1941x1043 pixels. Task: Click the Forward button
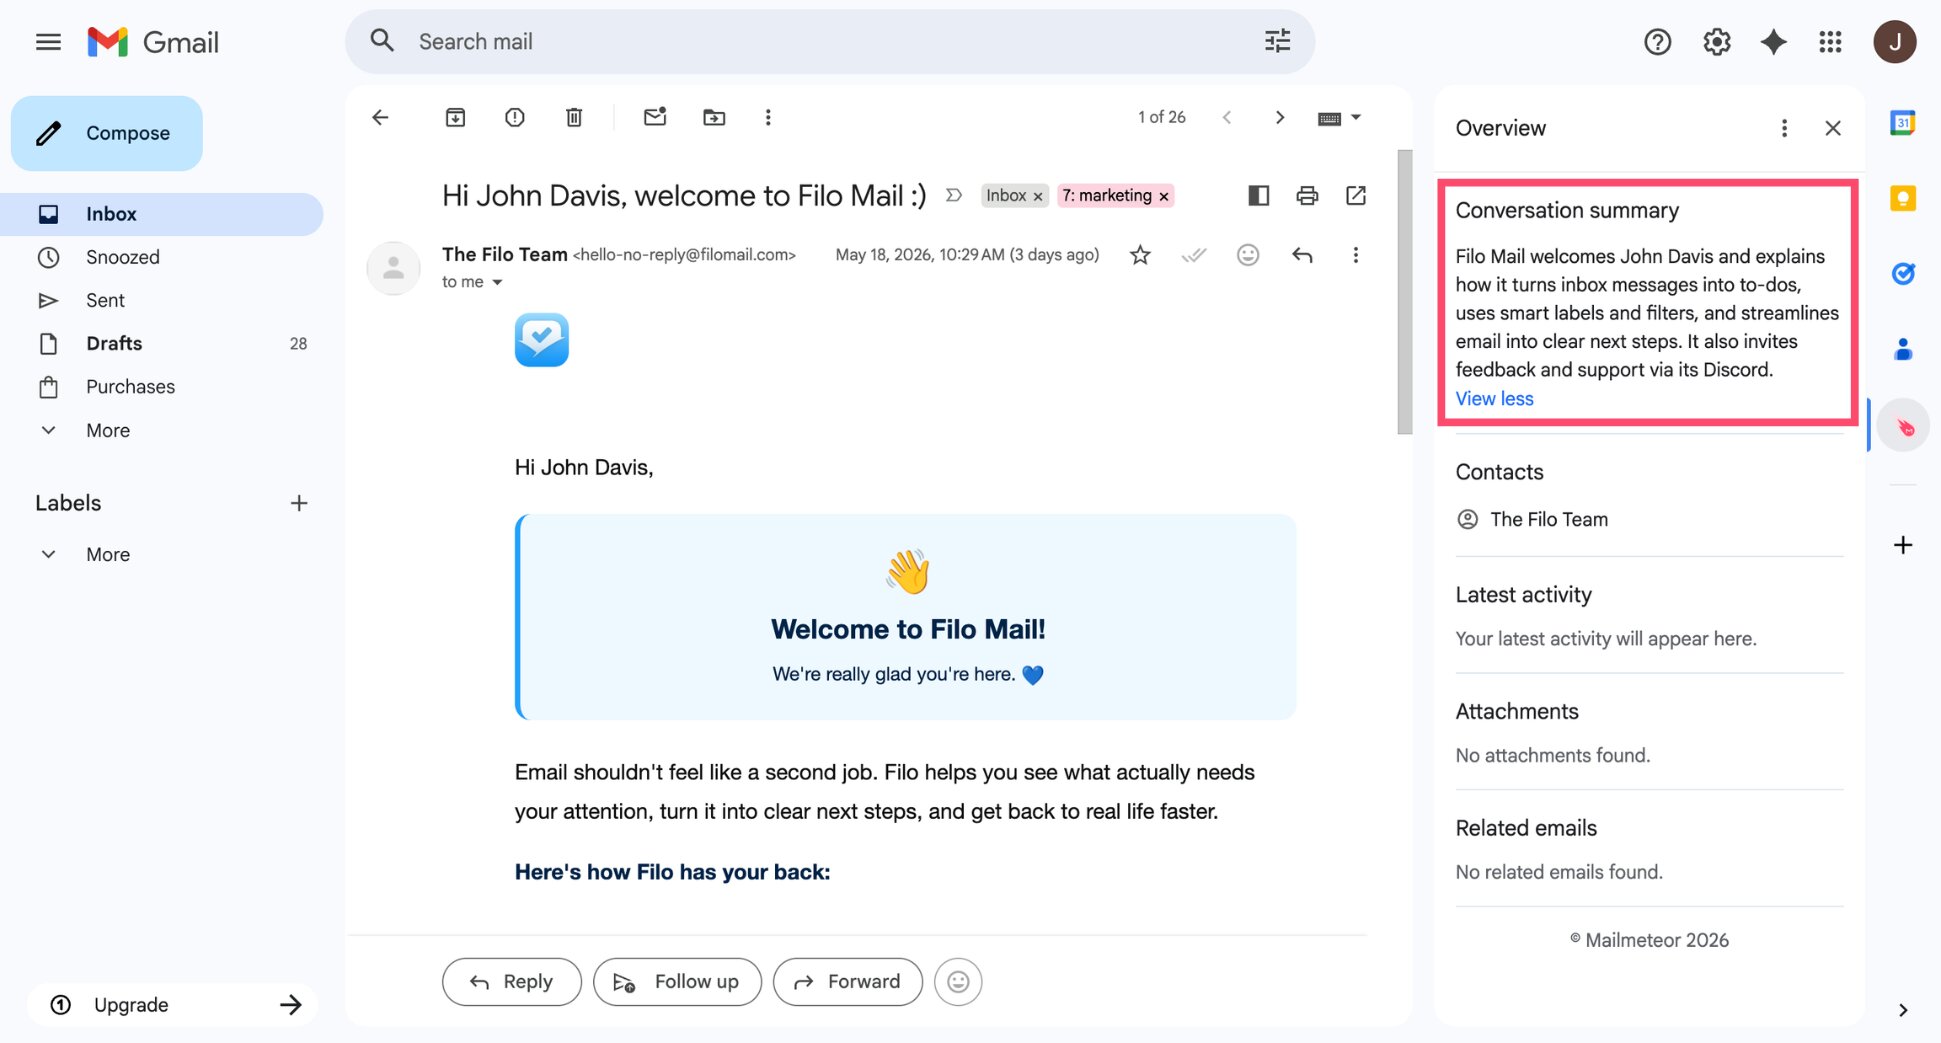[x=848, y=982]
